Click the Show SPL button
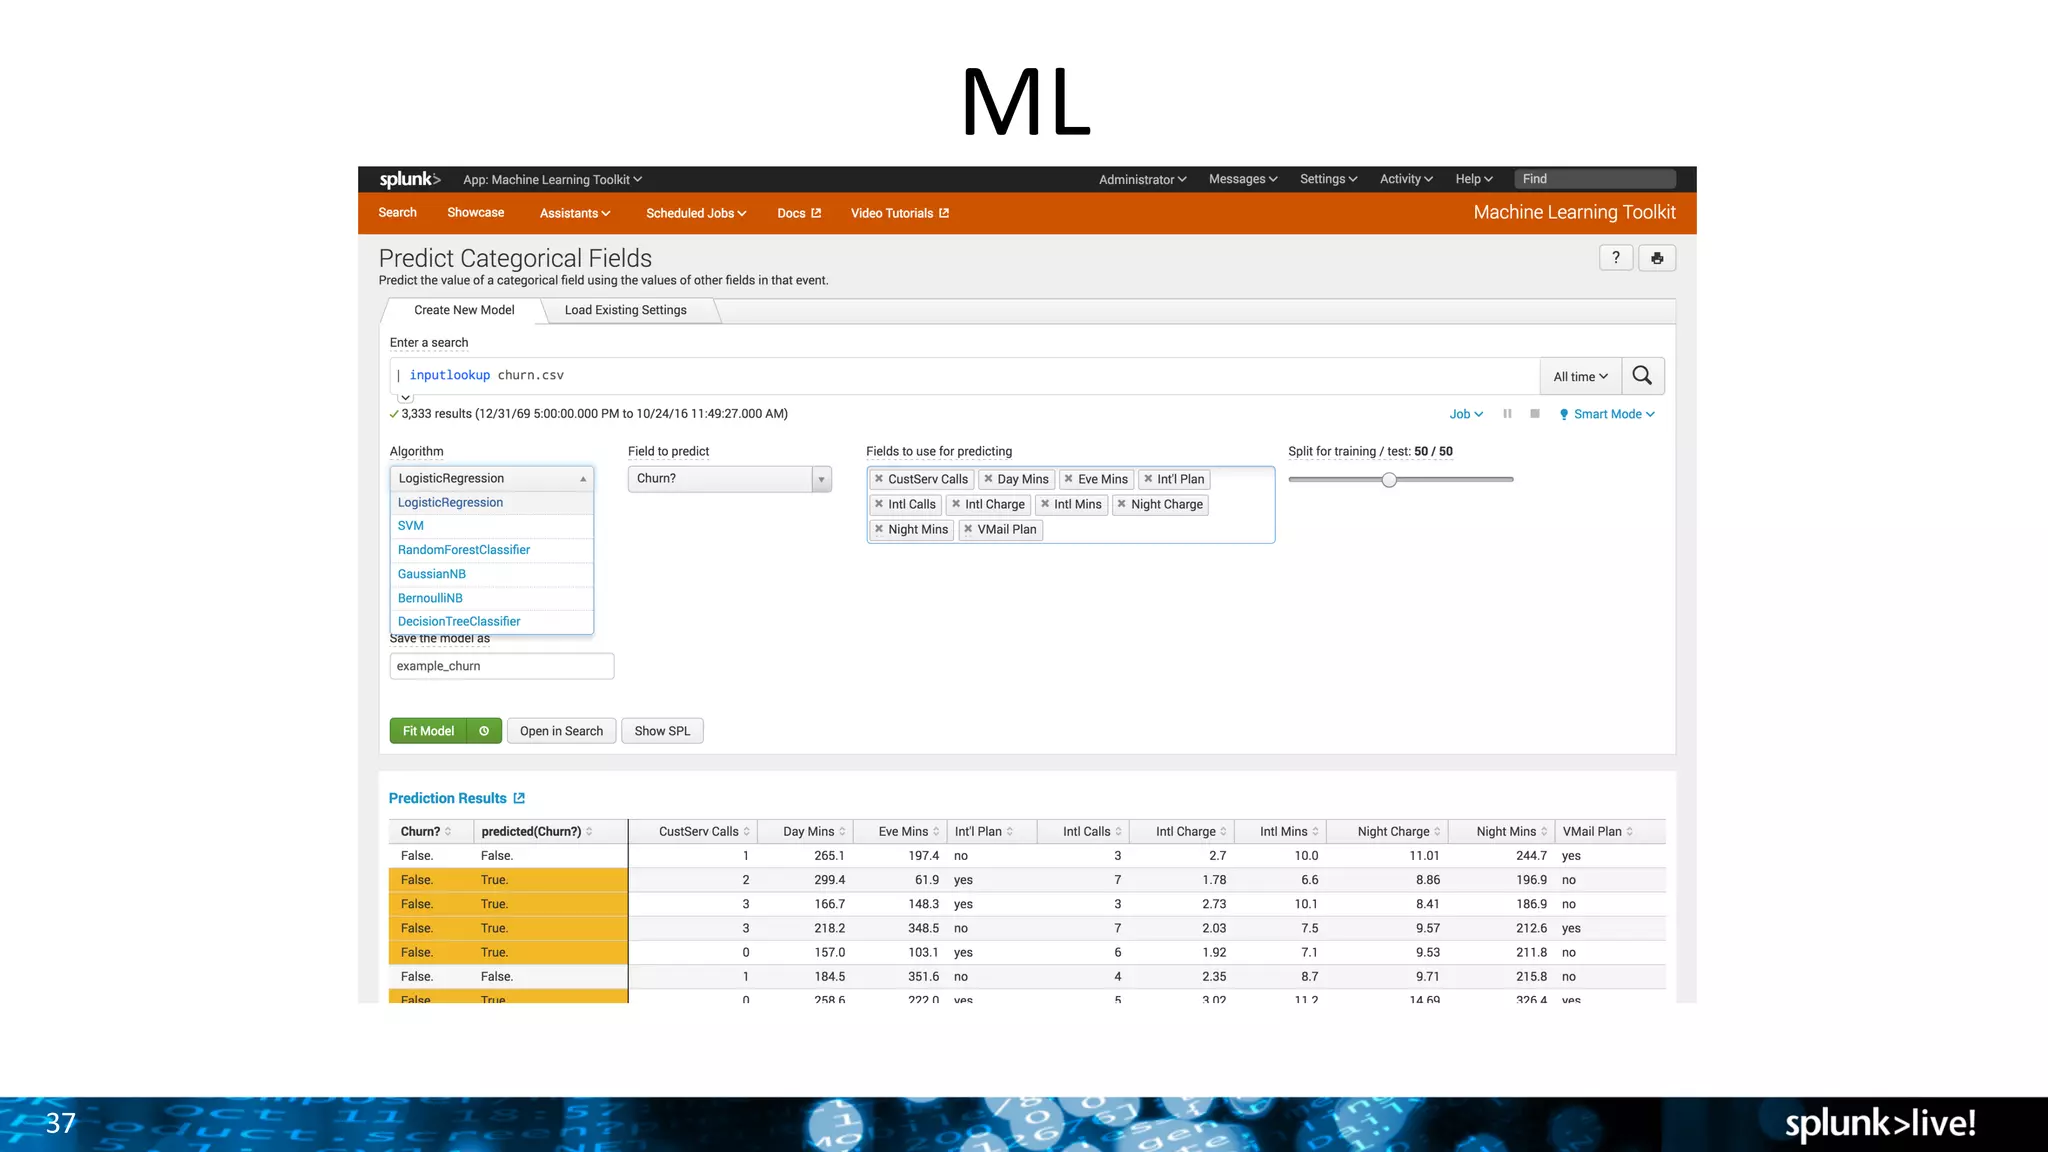 tap(662, 731)
